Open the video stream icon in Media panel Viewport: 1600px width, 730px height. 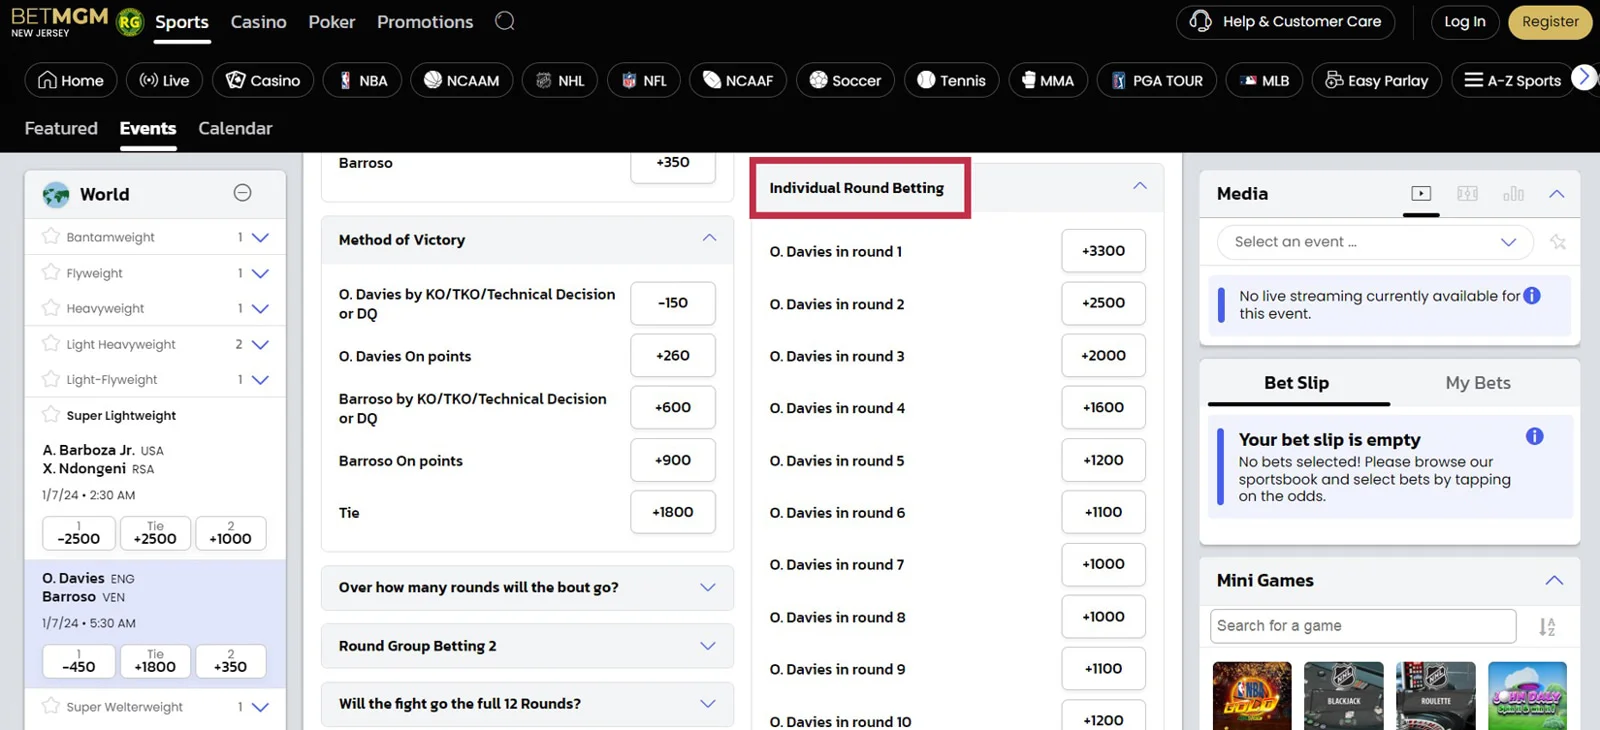(x=1421, y=194)
